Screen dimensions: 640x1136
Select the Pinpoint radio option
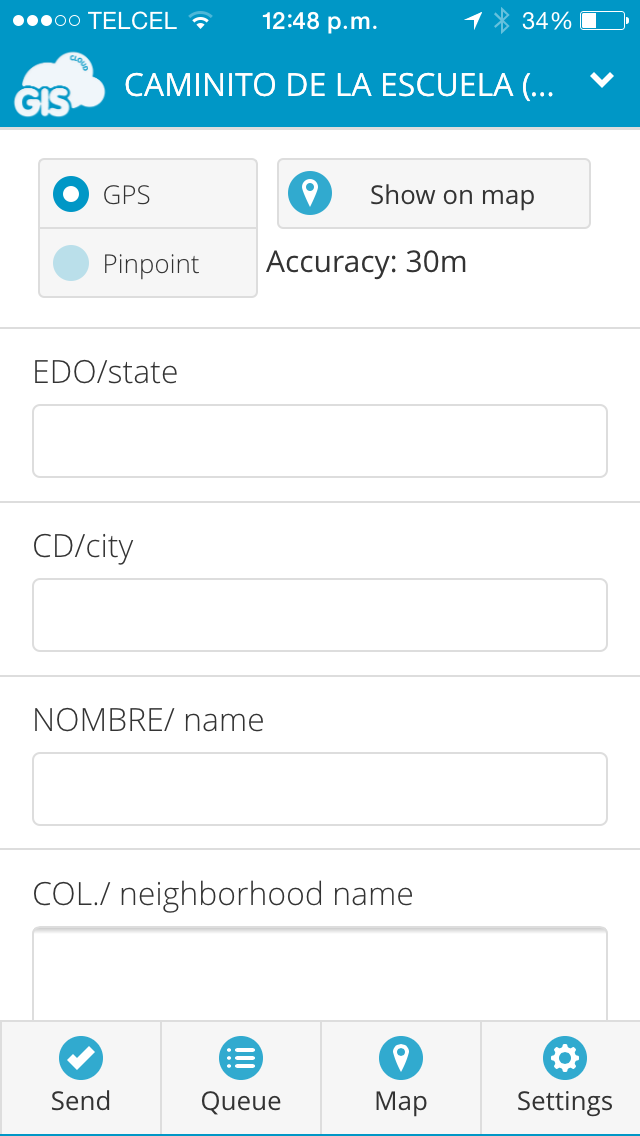71,264
